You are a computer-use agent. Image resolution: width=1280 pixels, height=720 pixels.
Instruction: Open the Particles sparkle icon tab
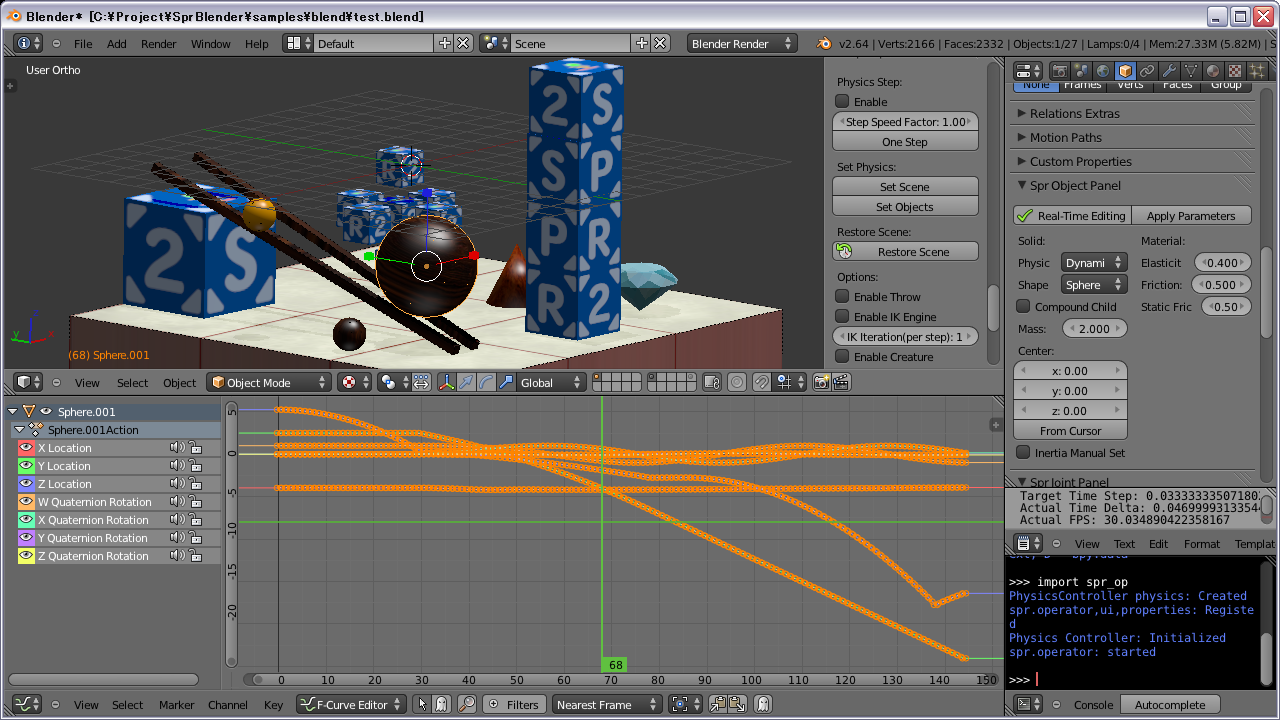1257,71
